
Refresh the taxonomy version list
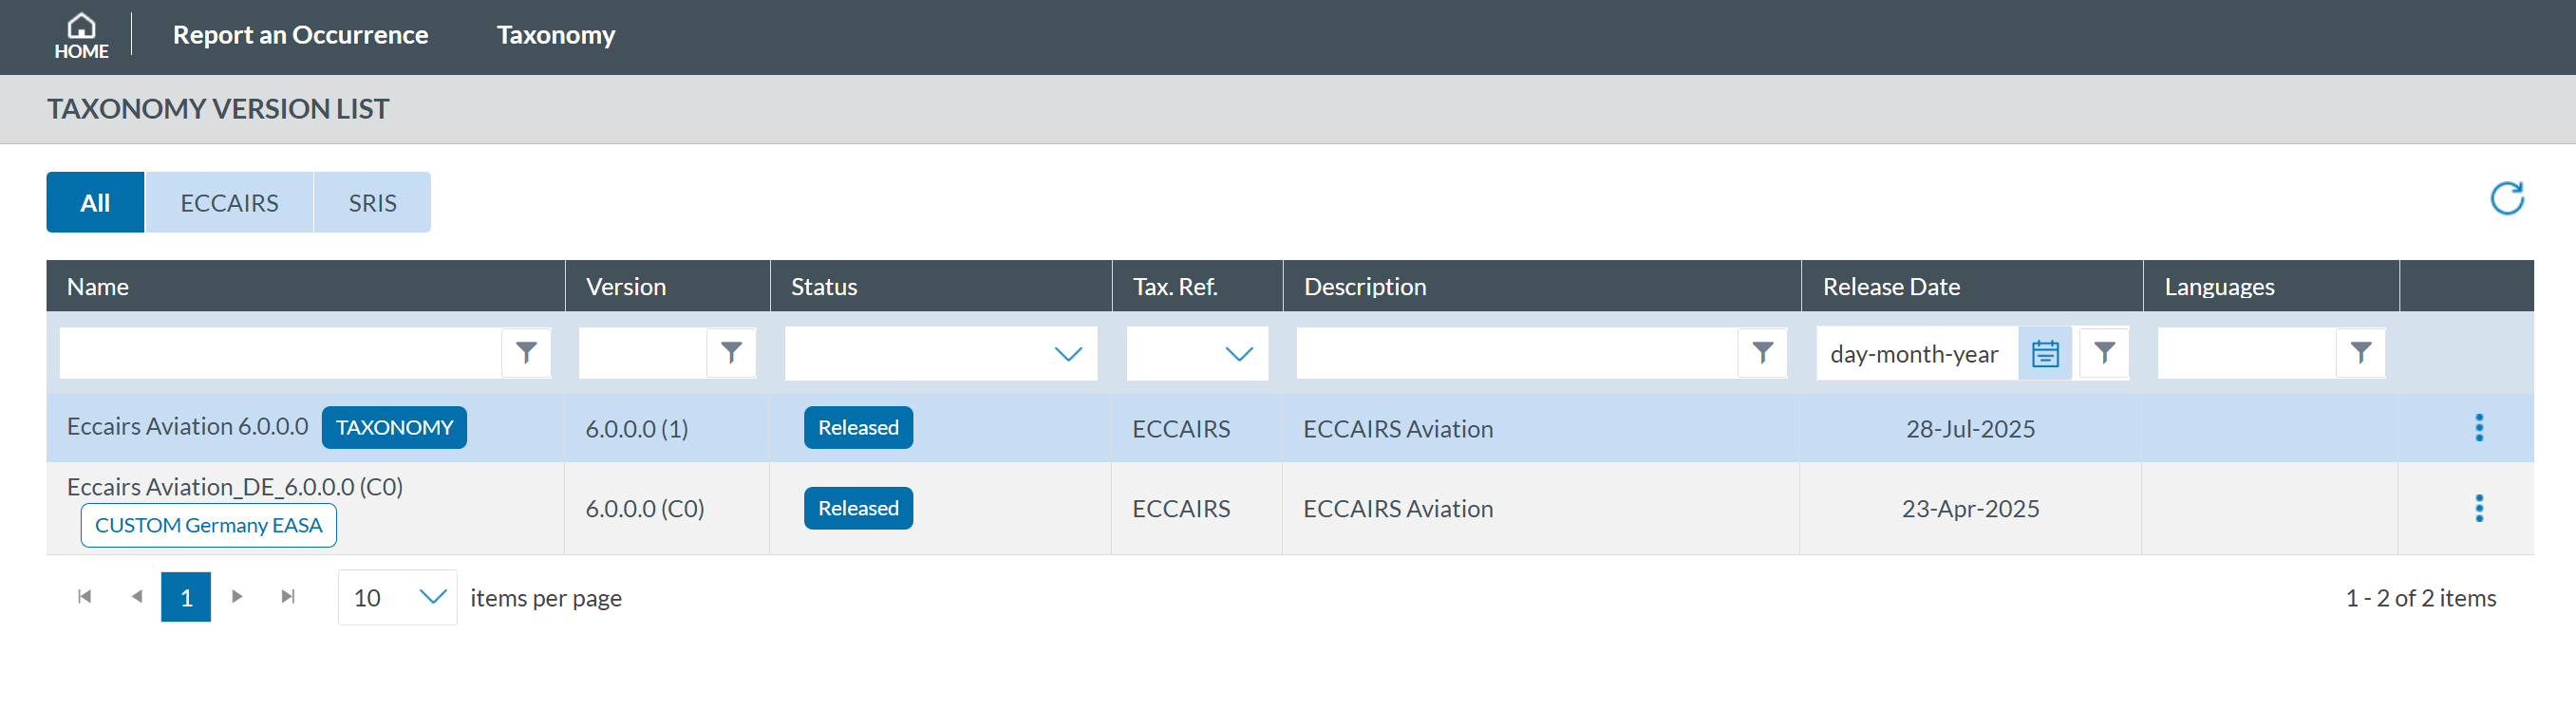pos(2506,198)
